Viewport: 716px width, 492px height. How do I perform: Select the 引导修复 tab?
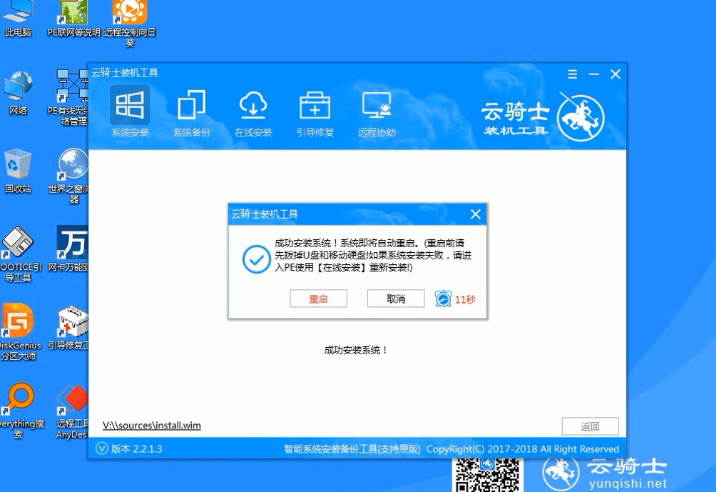pos(315,112)
